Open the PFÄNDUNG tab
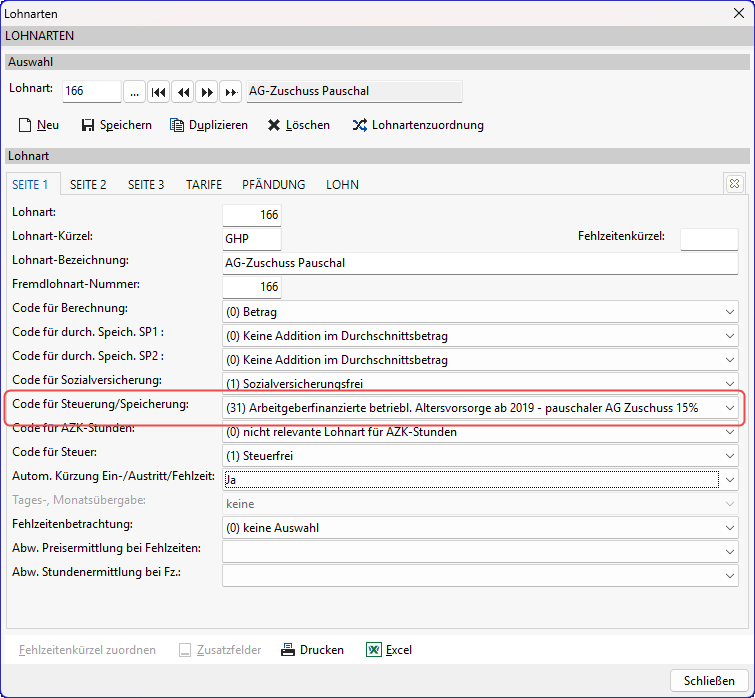The height and width of the screenshot is (698, 755). click(x=273, y=185)
